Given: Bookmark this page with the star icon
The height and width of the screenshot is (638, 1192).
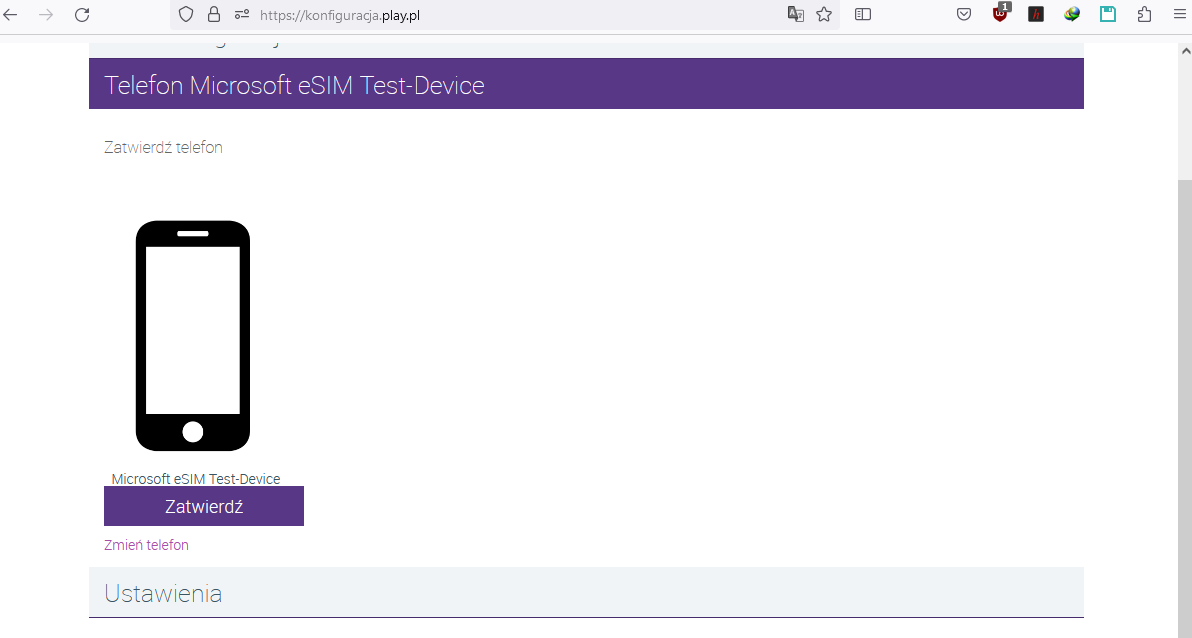Looking at the screenshot, I should tap(824, 14).
